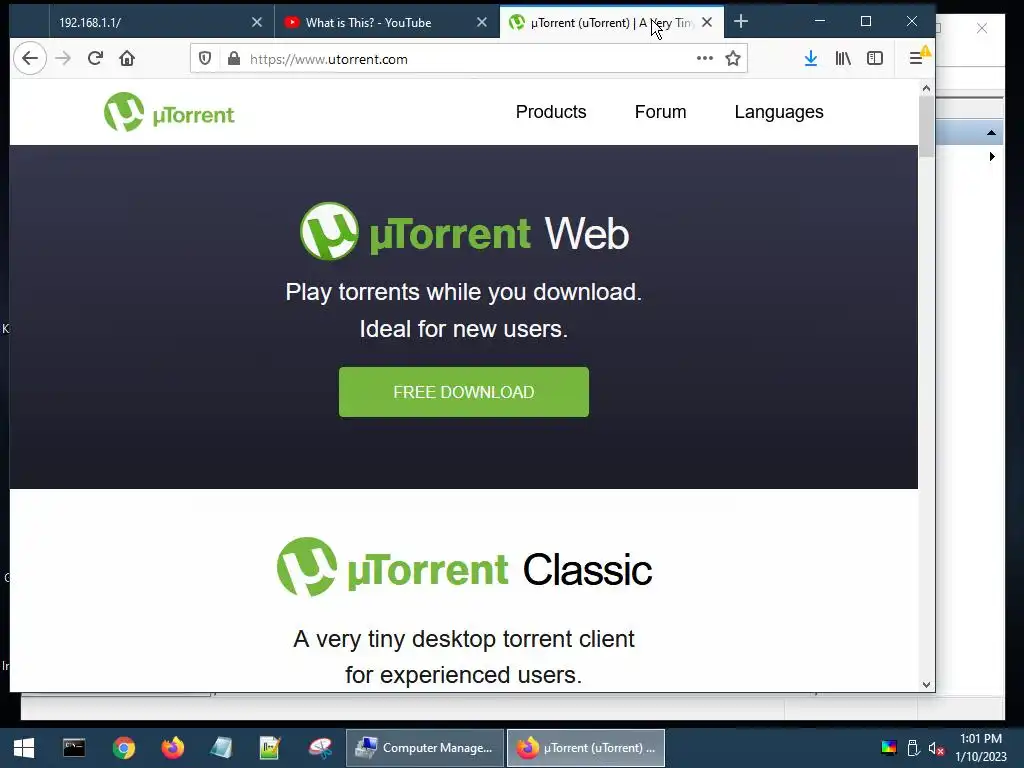The height and width of the screenshot is (768, 1024).
Task: Show site security padlock info
Action: 234,59
